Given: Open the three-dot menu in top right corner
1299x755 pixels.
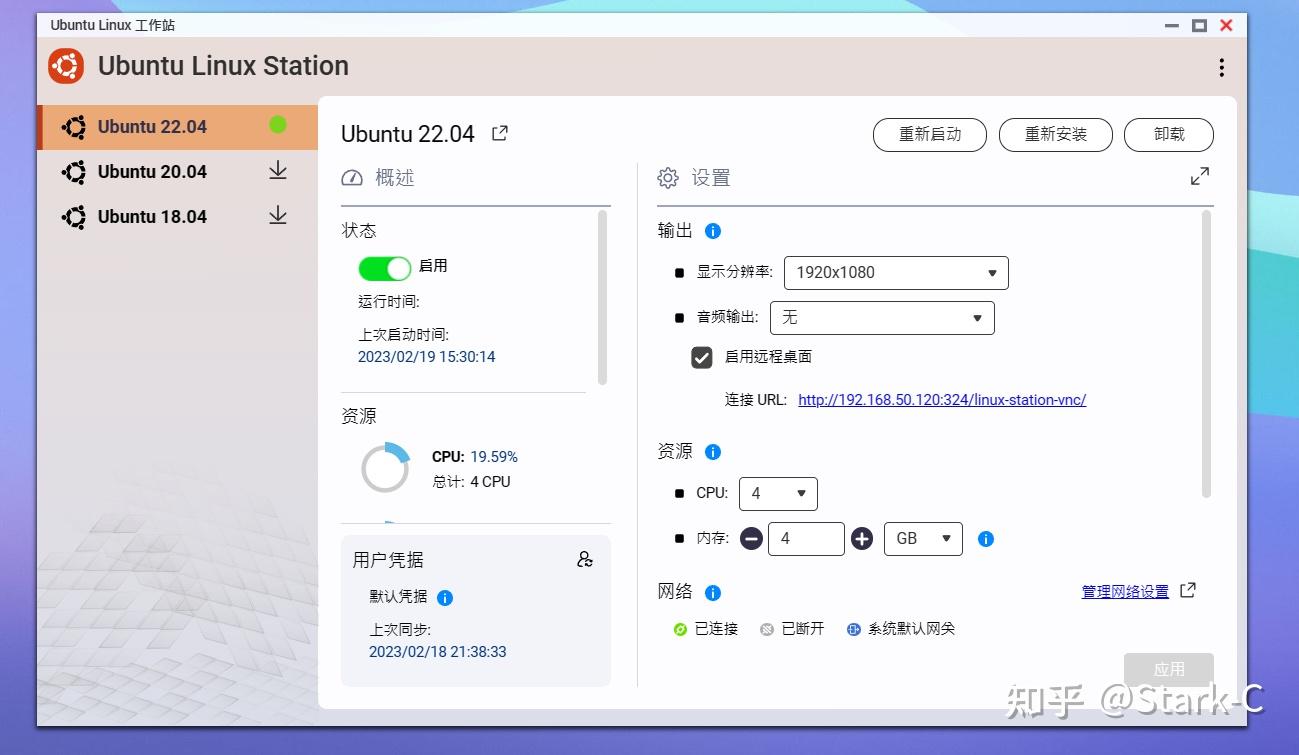Looking at the screenshot, I should point(1221,66).
